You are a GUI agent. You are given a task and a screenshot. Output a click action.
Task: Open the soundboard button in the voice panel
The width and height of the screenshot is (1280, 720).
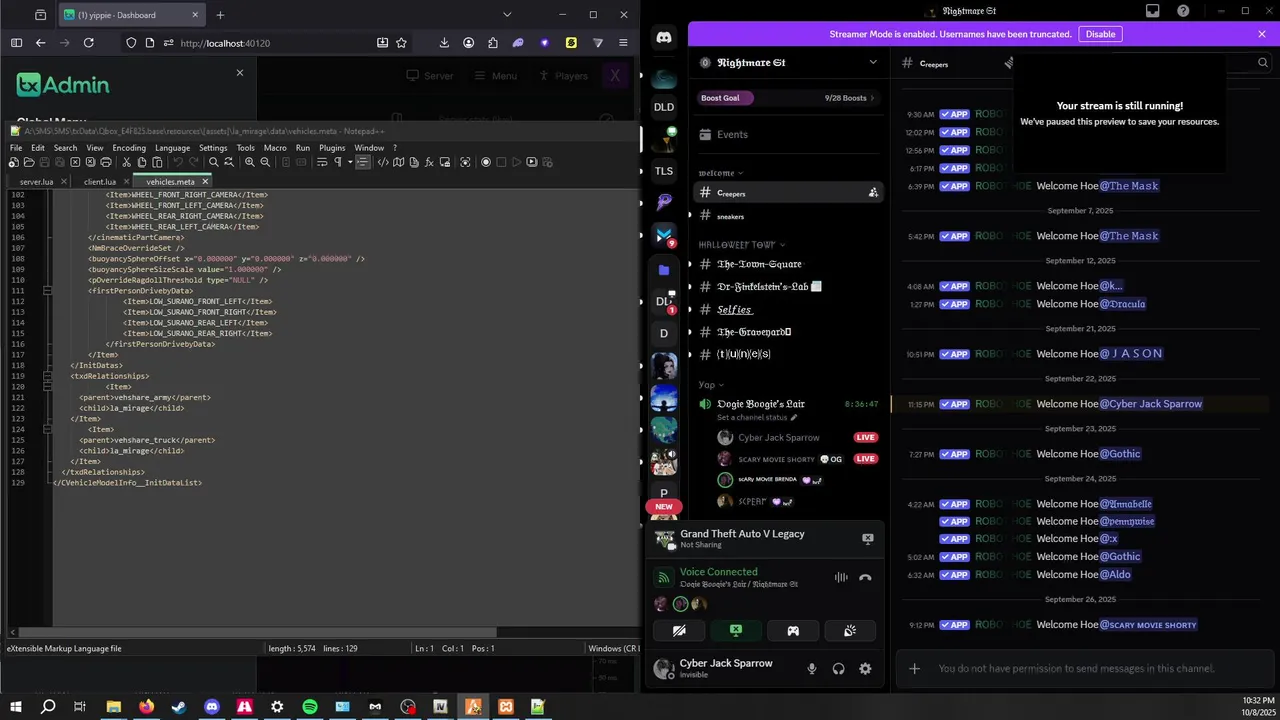coord(850,630)
